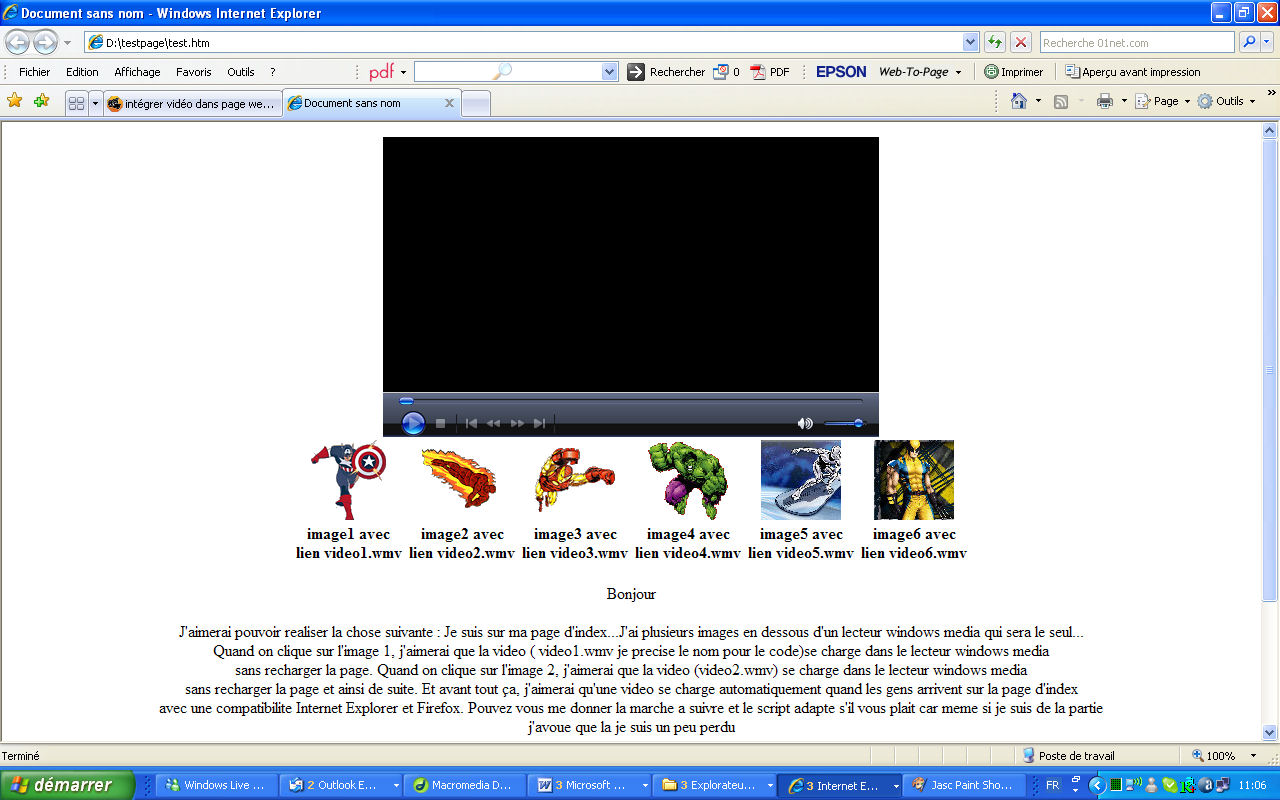Switch to Macromedia D... taskbar button
Image resolution: width=1280 pixels, height=800 pixels.
466,785
